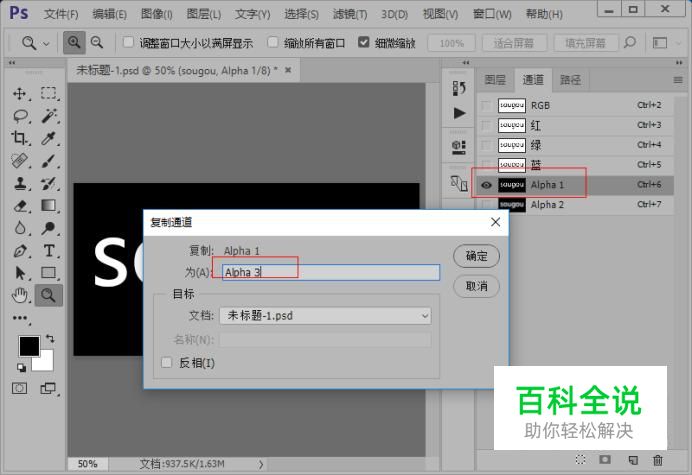Select the Blur tool
Viewport: 692px width, 475px height.
coord(20,228)
